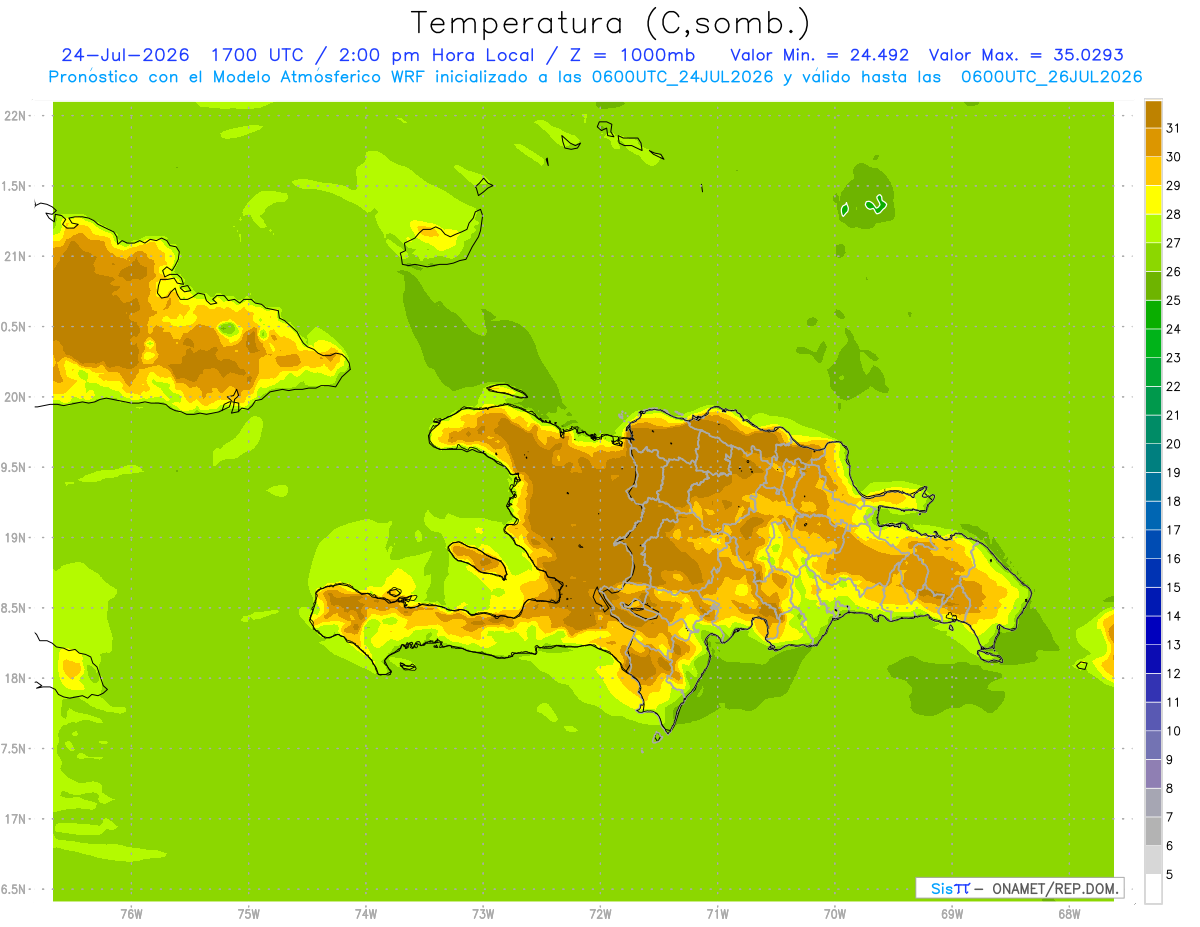Click the "20N" latitude label
The height and width of the screenshot is (927, 1200).
click(x=15, y=397)
